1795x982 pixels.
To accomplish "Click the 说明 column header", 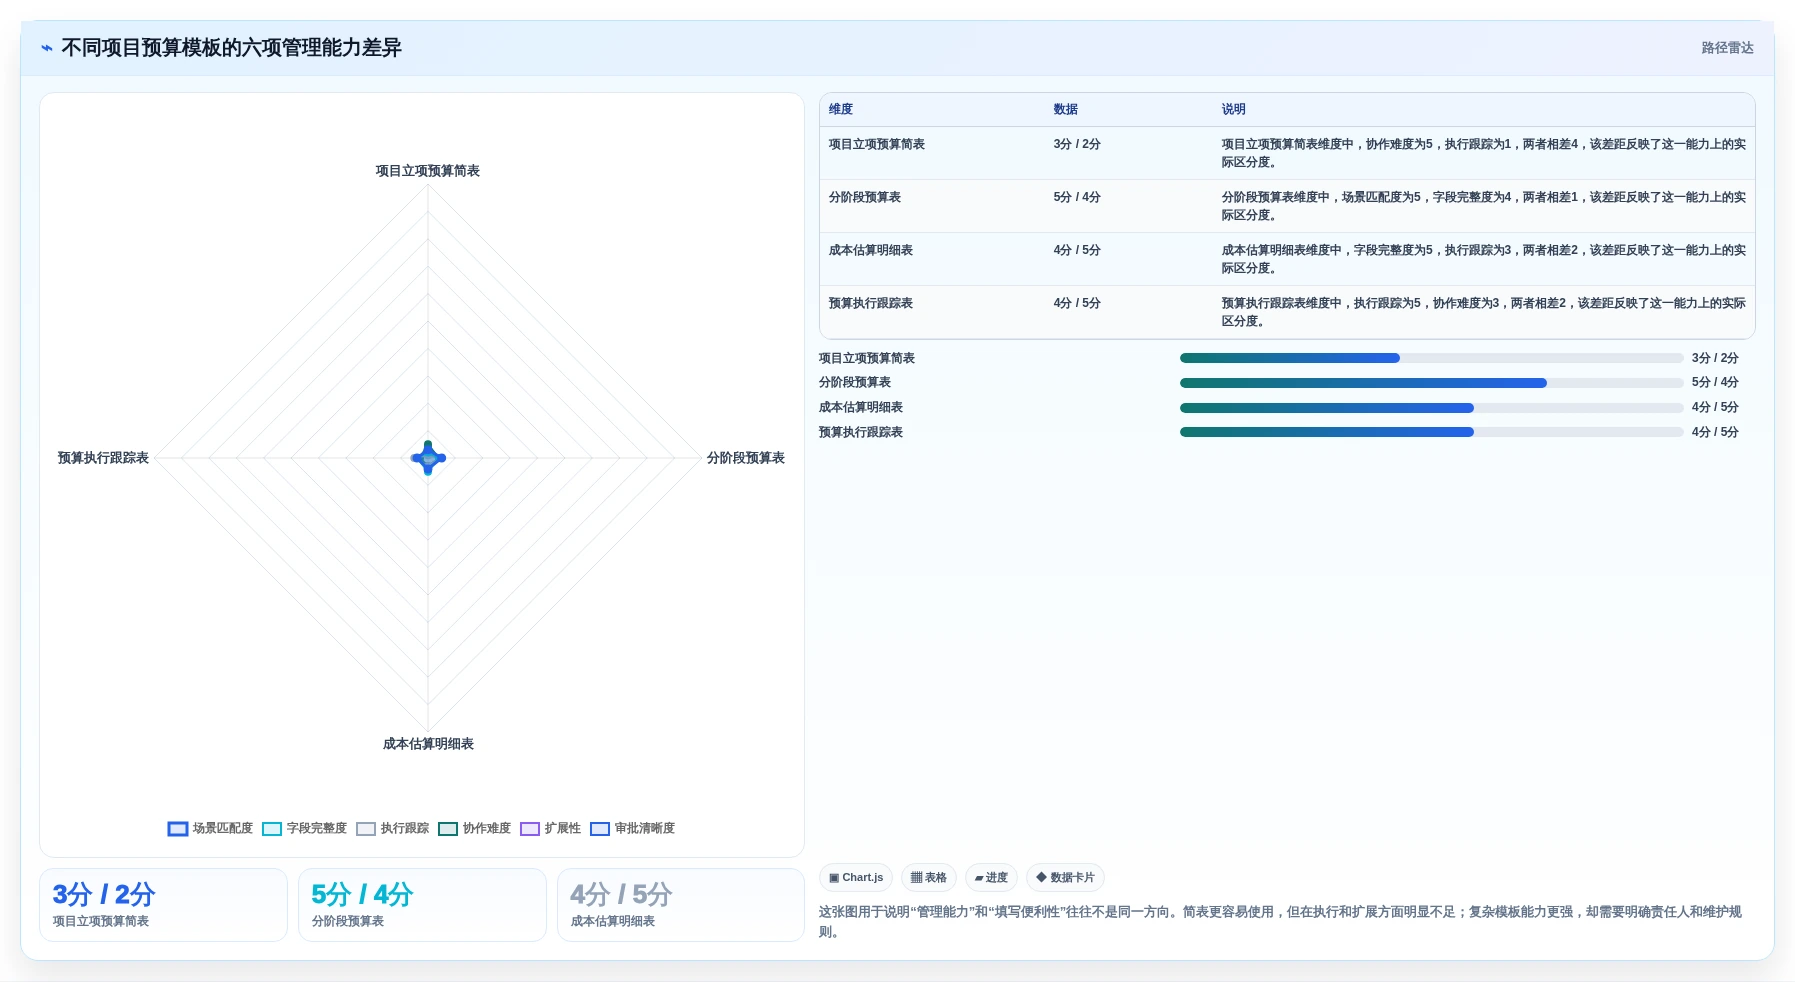I will click(x=1234, y=109).
